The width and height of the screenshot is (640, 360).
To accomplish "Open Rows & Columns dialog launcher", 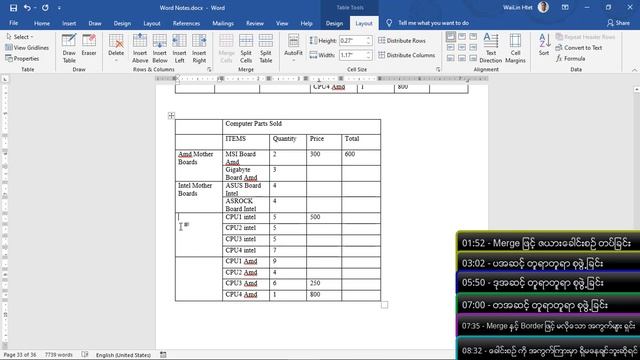I will pyautogui.click(x=209, y=70).
